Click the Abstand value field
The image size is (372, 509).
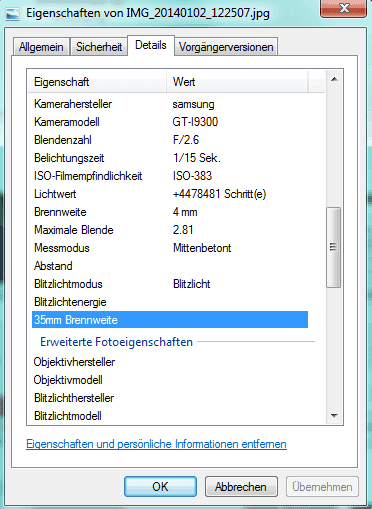click(239, 266)
